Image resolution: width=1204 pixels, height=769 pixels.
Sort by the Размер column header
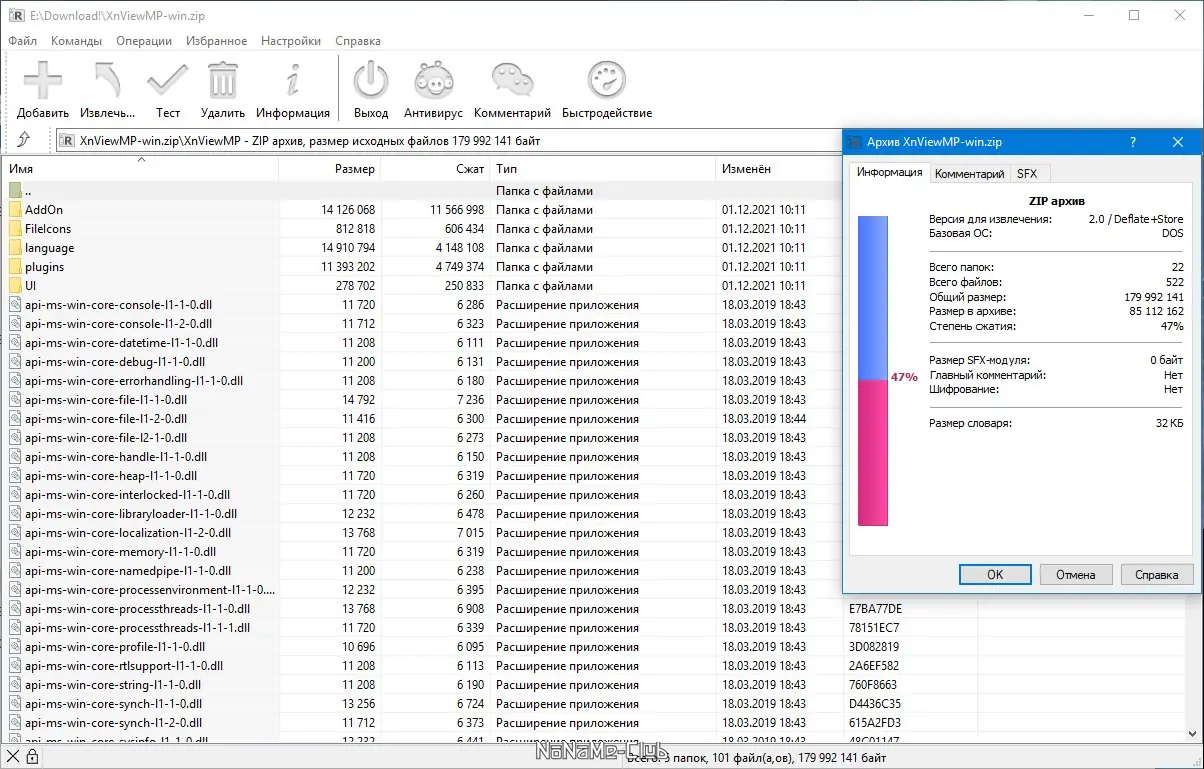[330, 169]
